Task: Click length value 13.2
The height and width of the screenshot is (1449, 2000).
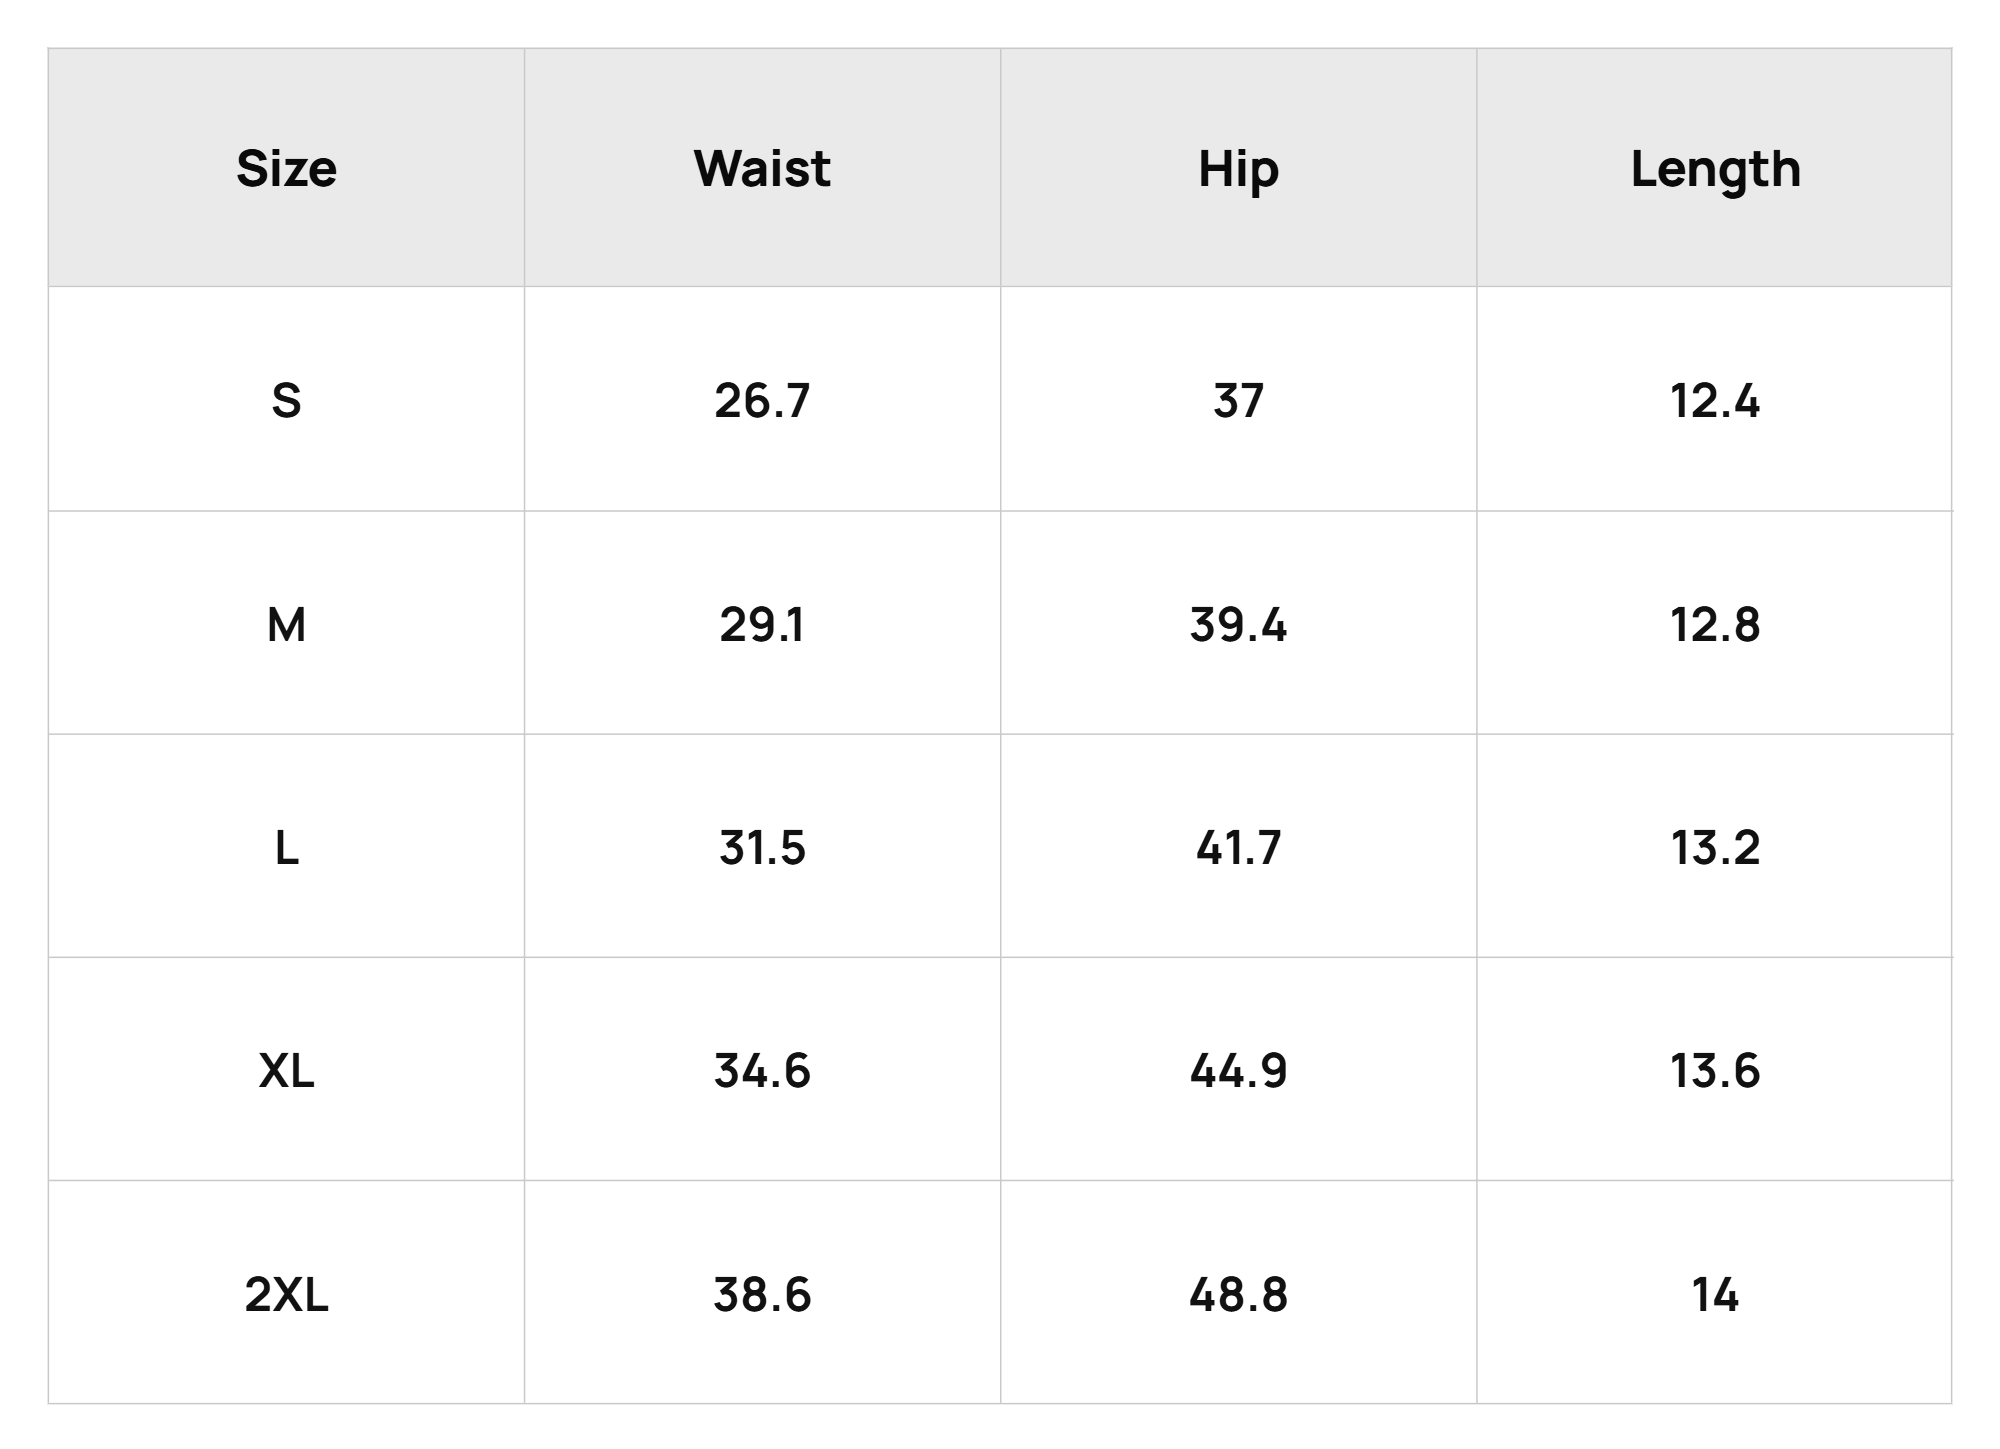Action: pyautogui.click(x=1715, y=847)
